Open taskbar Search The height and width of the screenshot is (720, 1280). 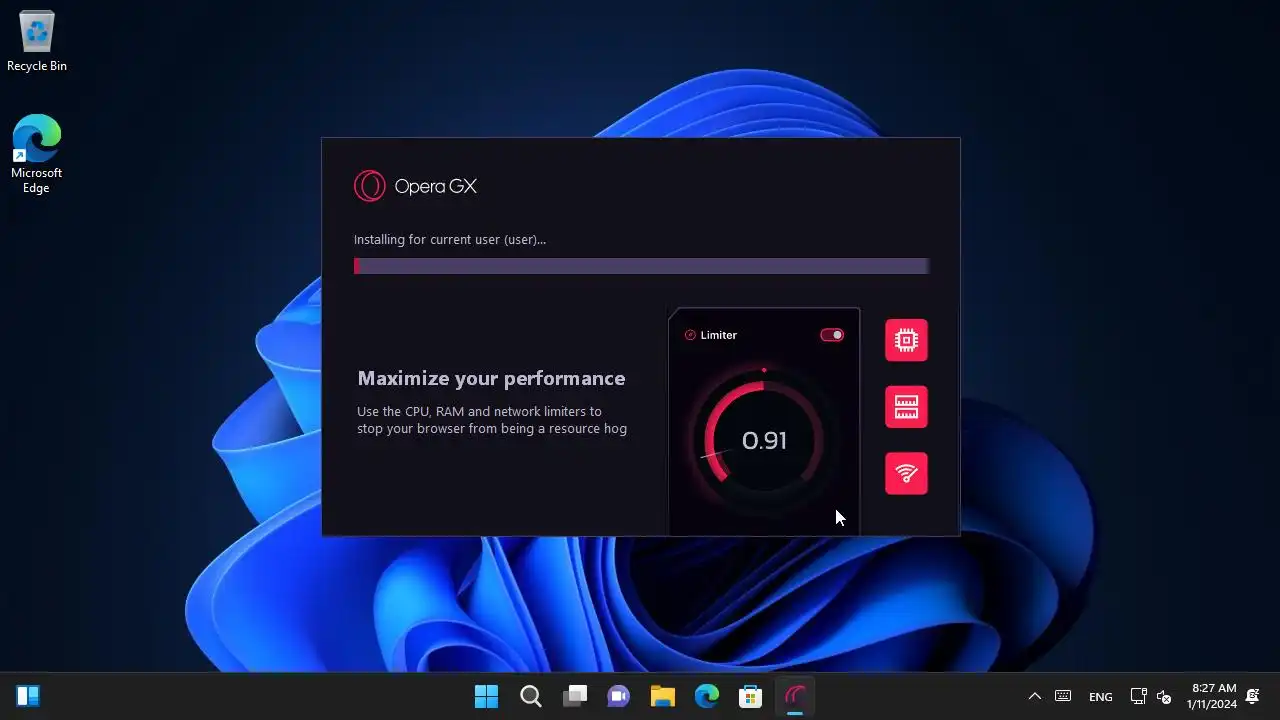click(x=531, y=696)
